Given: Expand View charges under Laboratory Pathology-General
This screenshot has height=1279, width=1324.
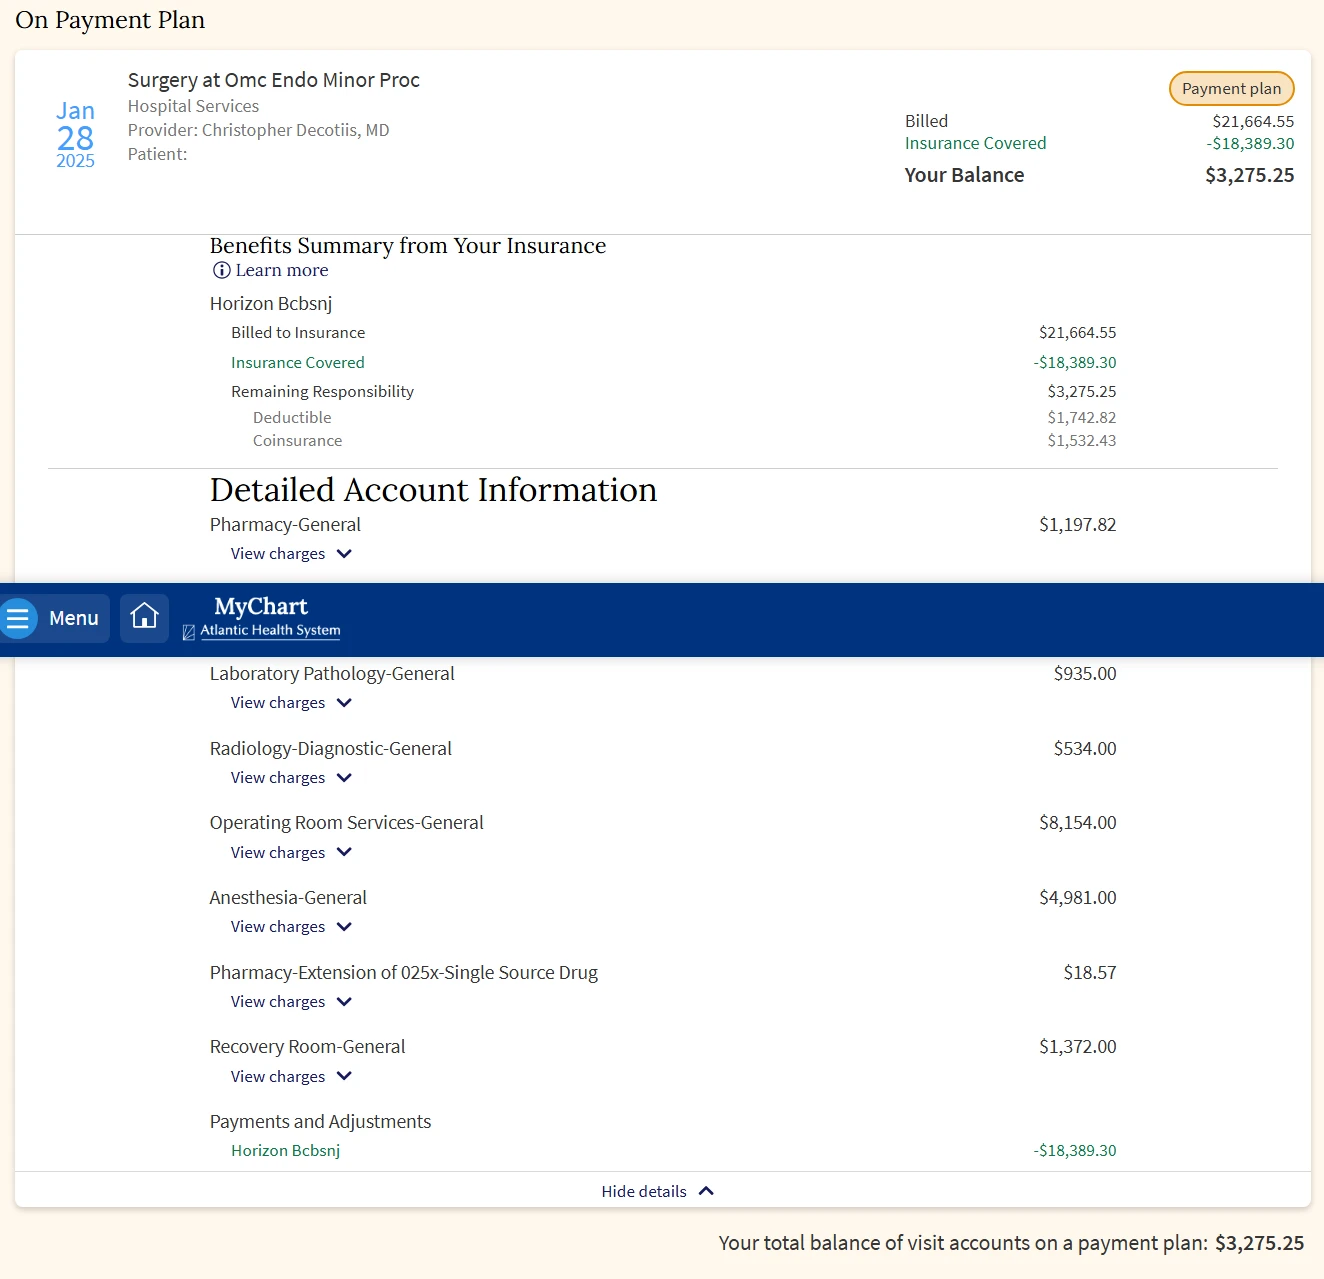Looking at the screenshot, I should coord(291,703).
